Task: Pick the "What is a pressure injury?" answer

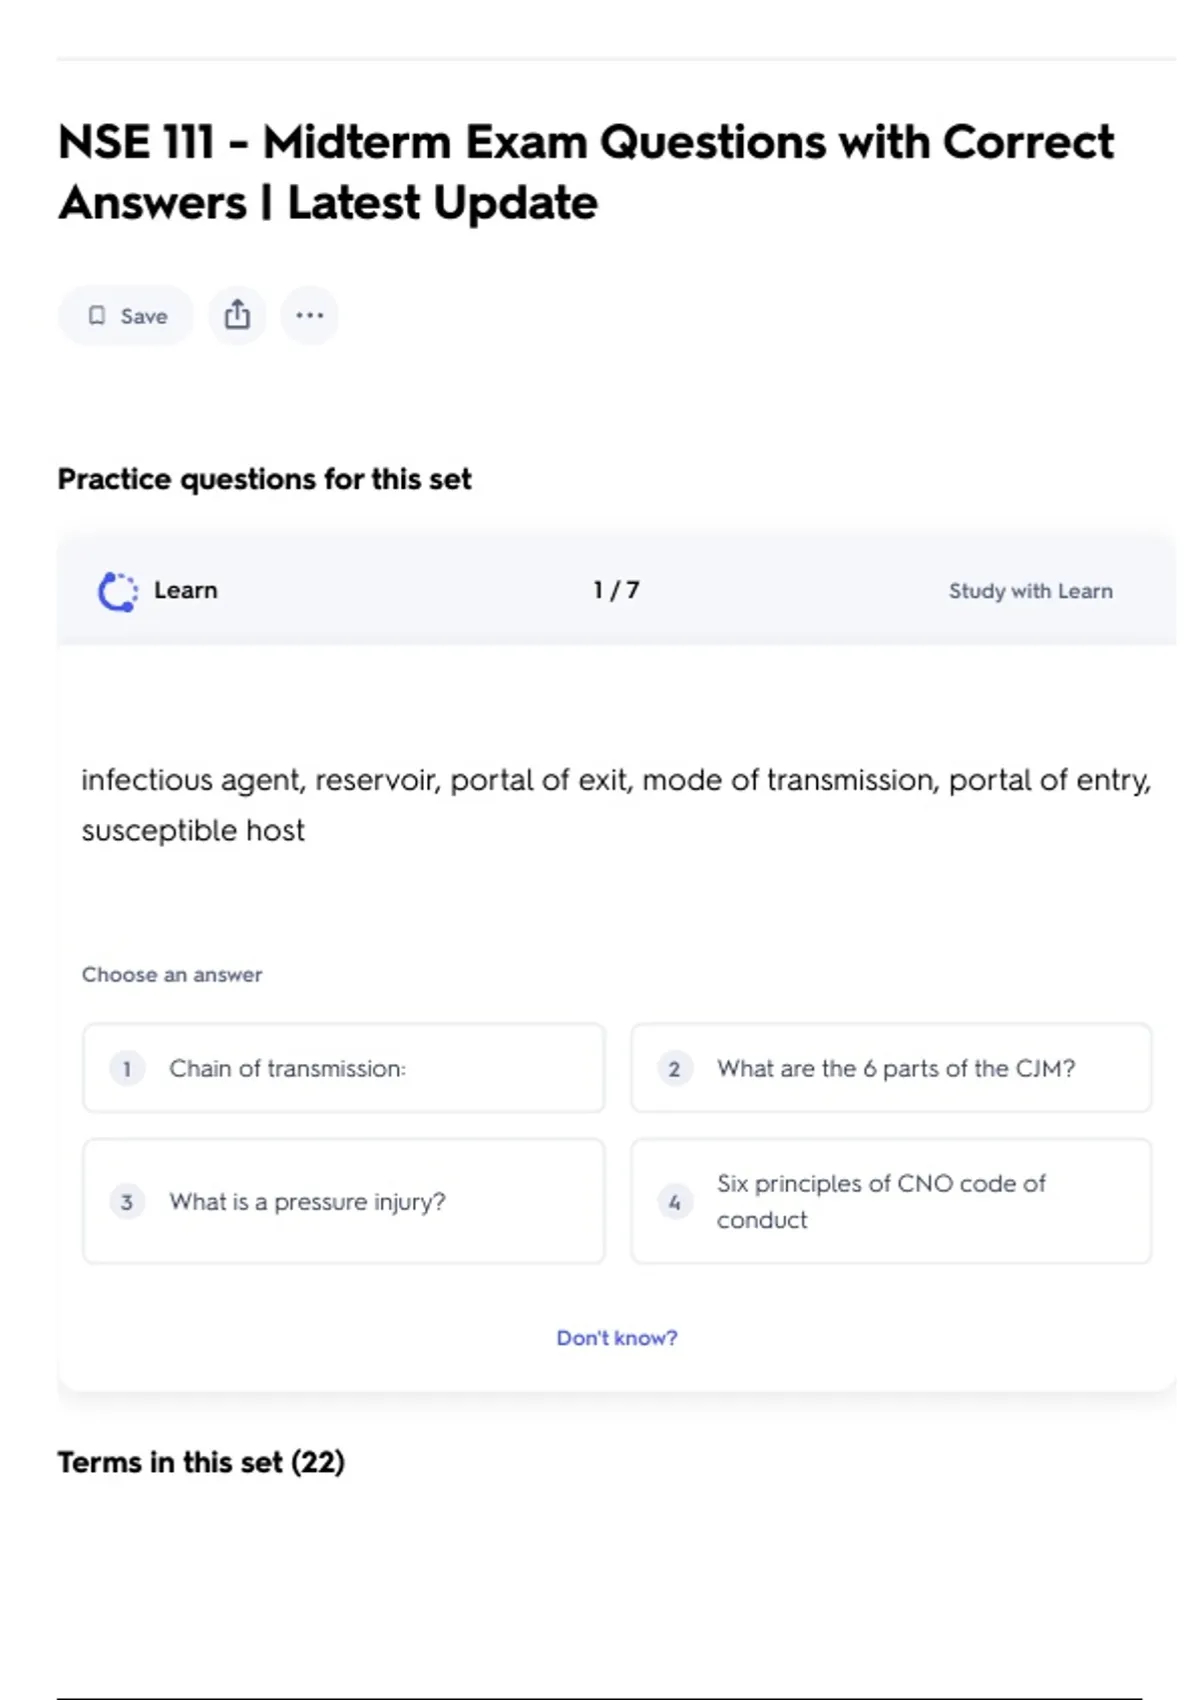Action: pos(307,1201)
